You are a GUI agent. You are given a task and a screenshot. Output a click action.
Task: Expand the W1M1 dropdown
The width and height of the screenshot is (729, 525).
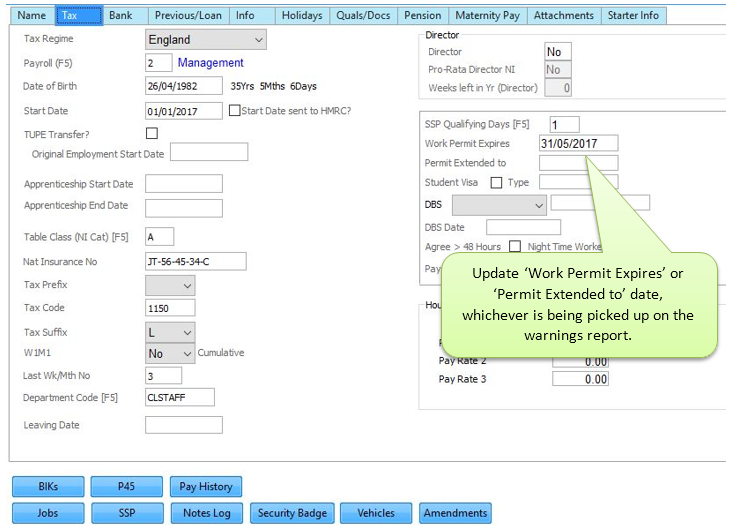[170, 354]
